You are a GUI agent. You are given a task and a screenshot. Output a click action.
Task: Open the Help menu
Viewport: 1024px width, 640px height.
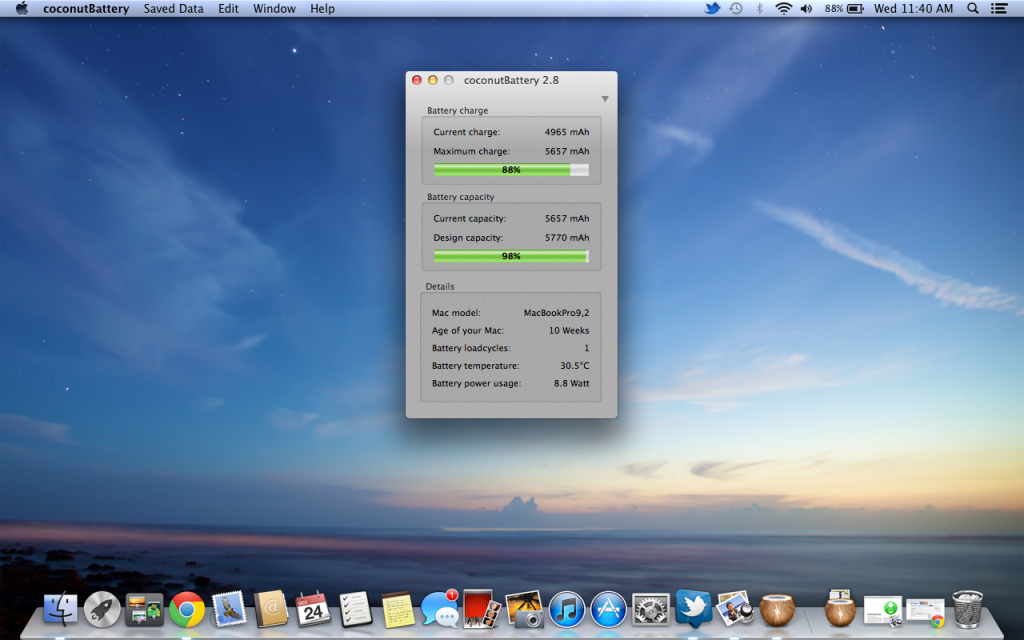click(x=322, y=8)
